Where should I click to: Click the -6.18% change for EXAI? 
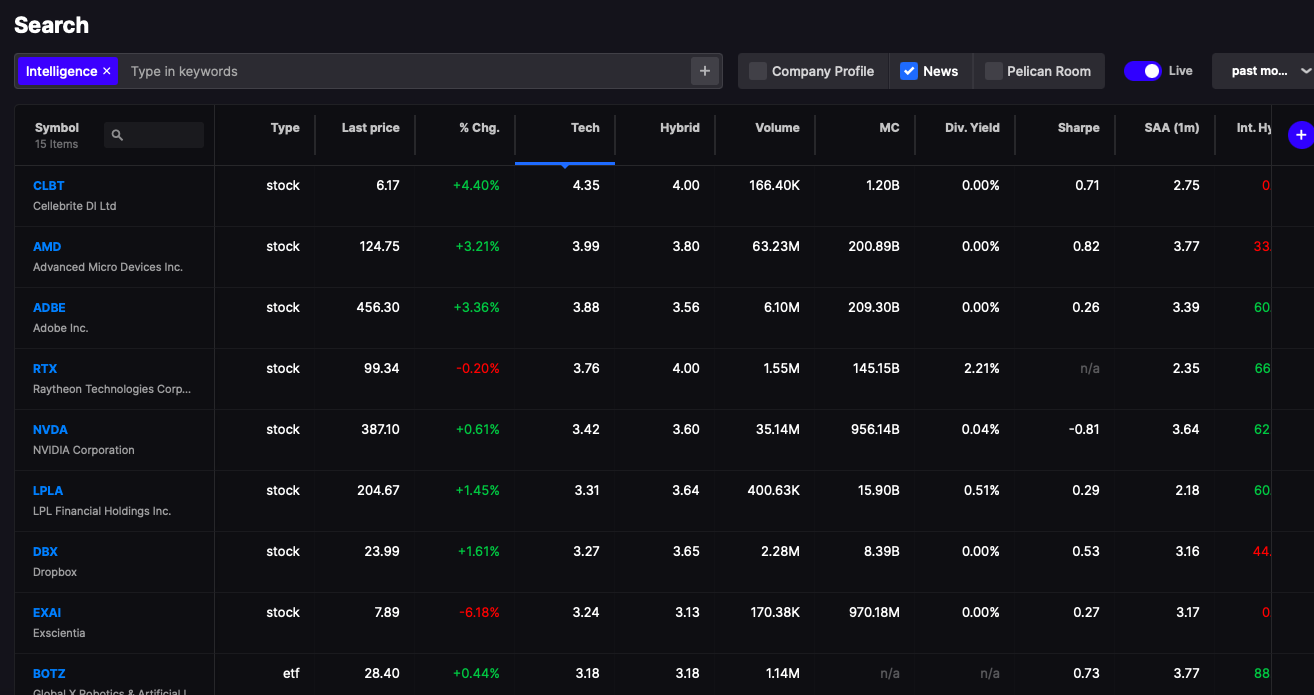coord(478,613)
